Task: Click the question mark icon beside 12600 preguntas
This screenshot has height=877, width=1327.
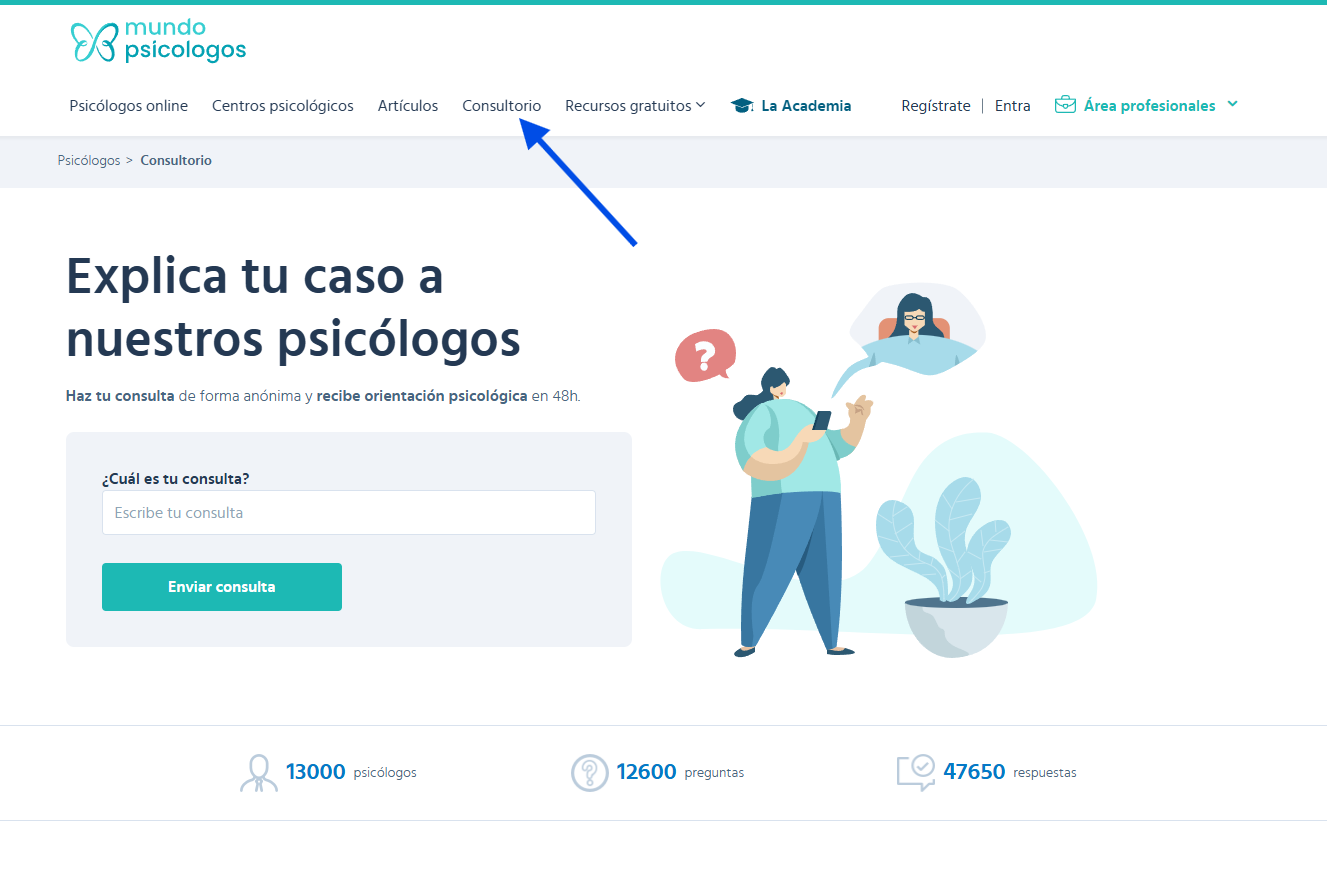Action: 590,773
